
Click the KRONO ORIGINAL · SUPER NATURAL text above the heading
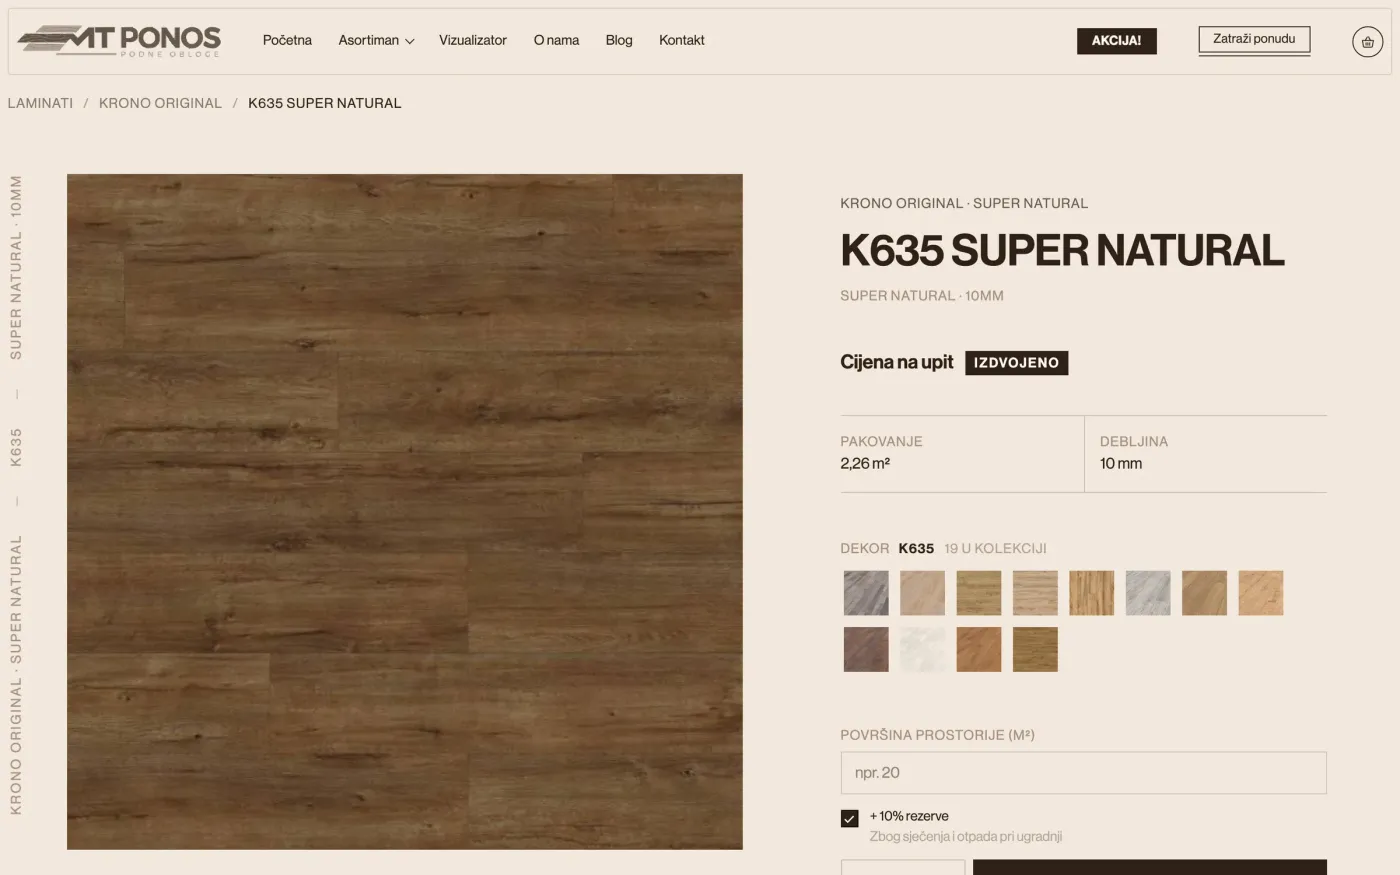point(964,203)
